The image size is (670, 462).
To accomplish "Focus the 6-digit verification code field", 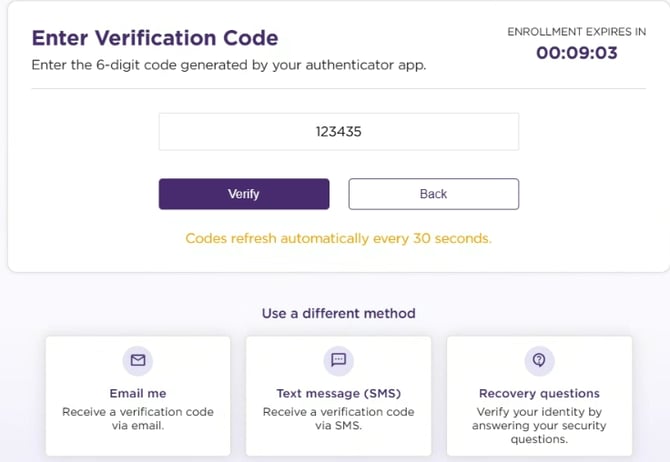I will [x=338, y=131].
